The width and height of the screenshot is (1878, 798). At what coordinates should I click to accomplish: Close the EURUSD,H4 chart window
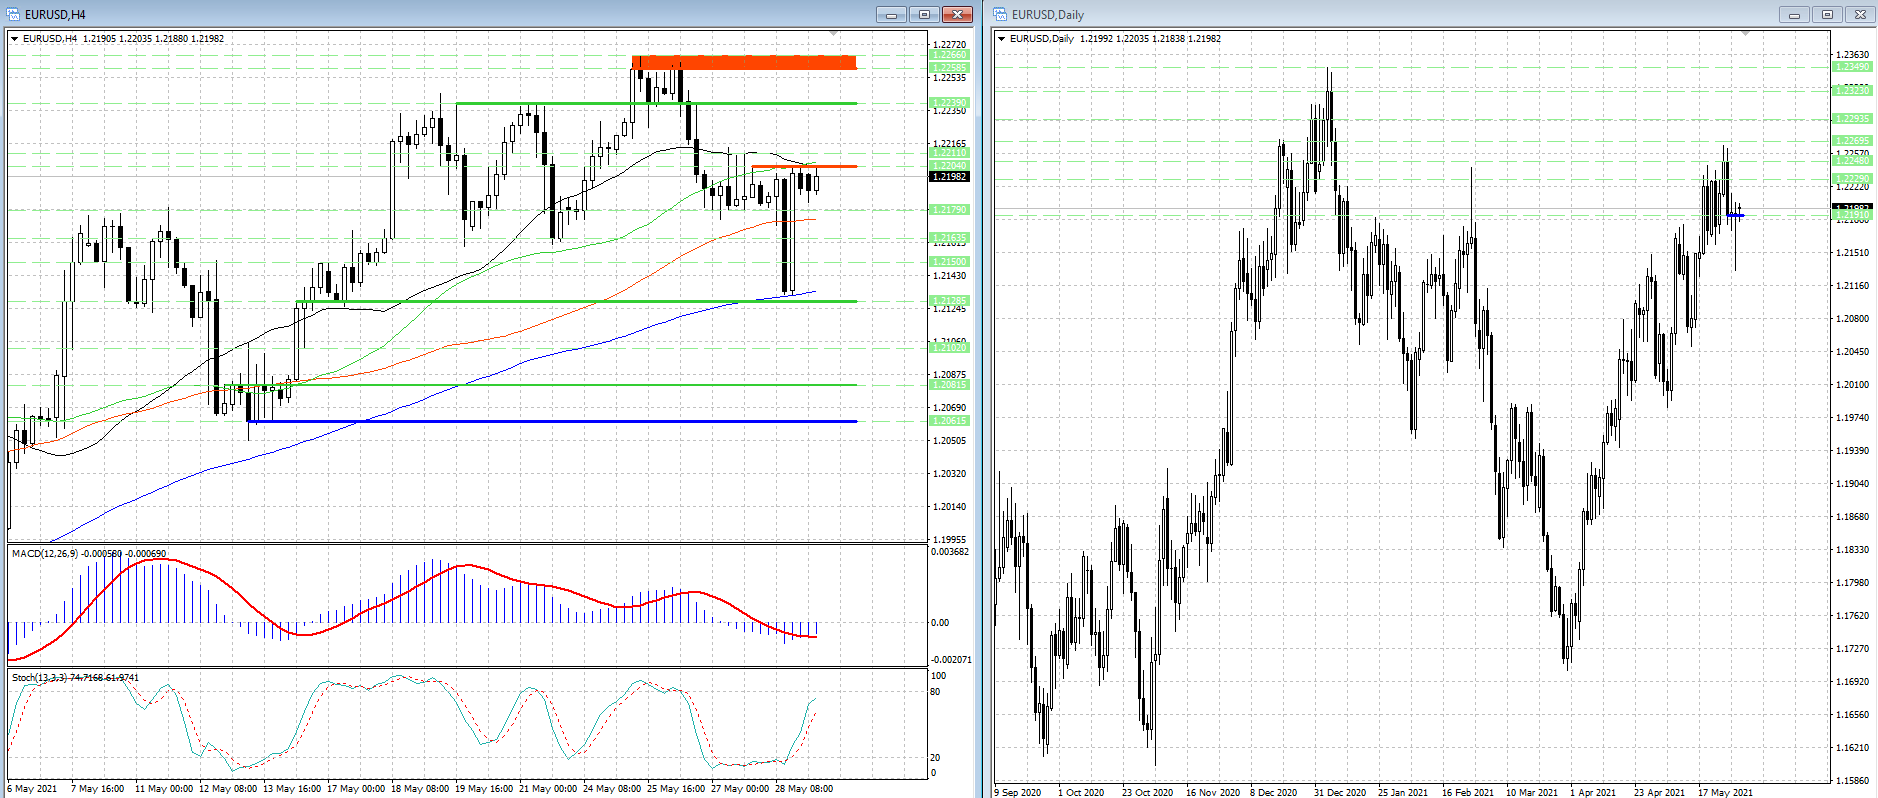(x=957, y=14)
